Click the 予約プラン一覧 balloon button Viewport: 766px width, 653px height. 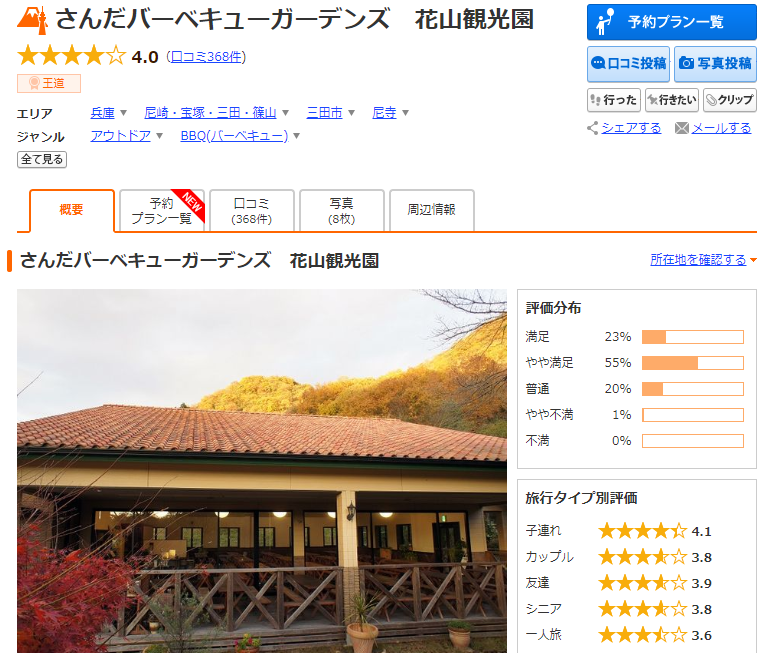pos(671,22)
